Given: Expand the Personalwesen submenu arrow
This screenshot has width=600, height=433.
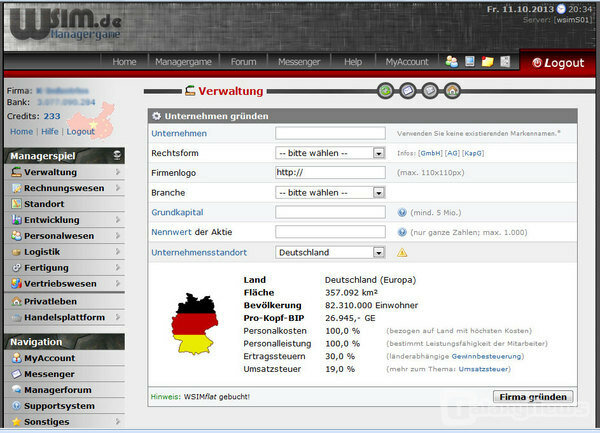Looking at the screenshot, I should (117, 236).
